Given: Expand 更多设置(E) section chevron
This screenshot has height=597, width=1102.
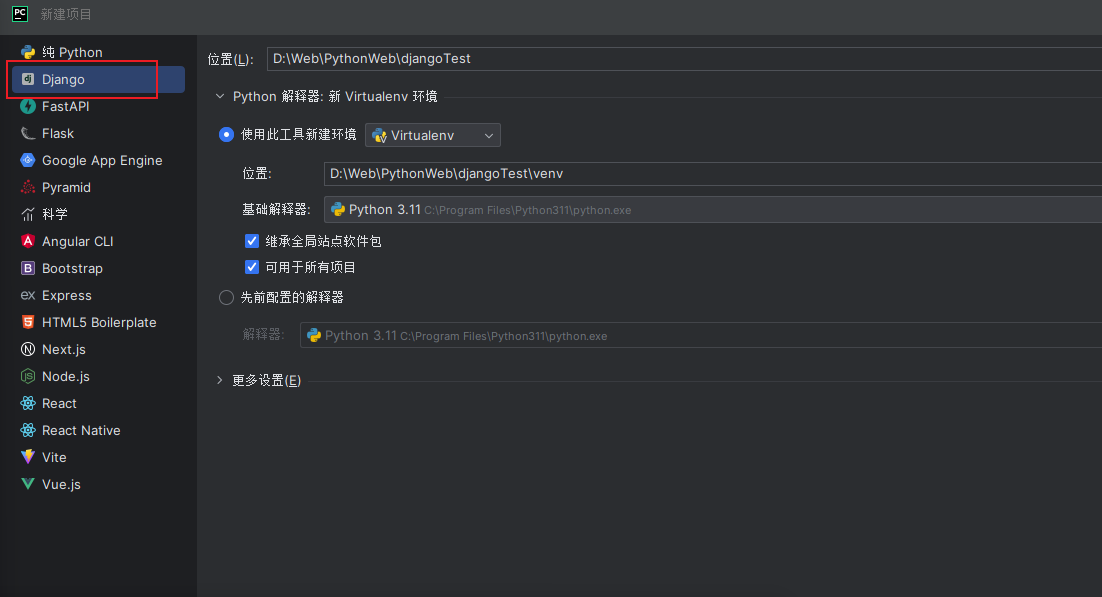Looking at the screenshot, I should tap(220, 380).
